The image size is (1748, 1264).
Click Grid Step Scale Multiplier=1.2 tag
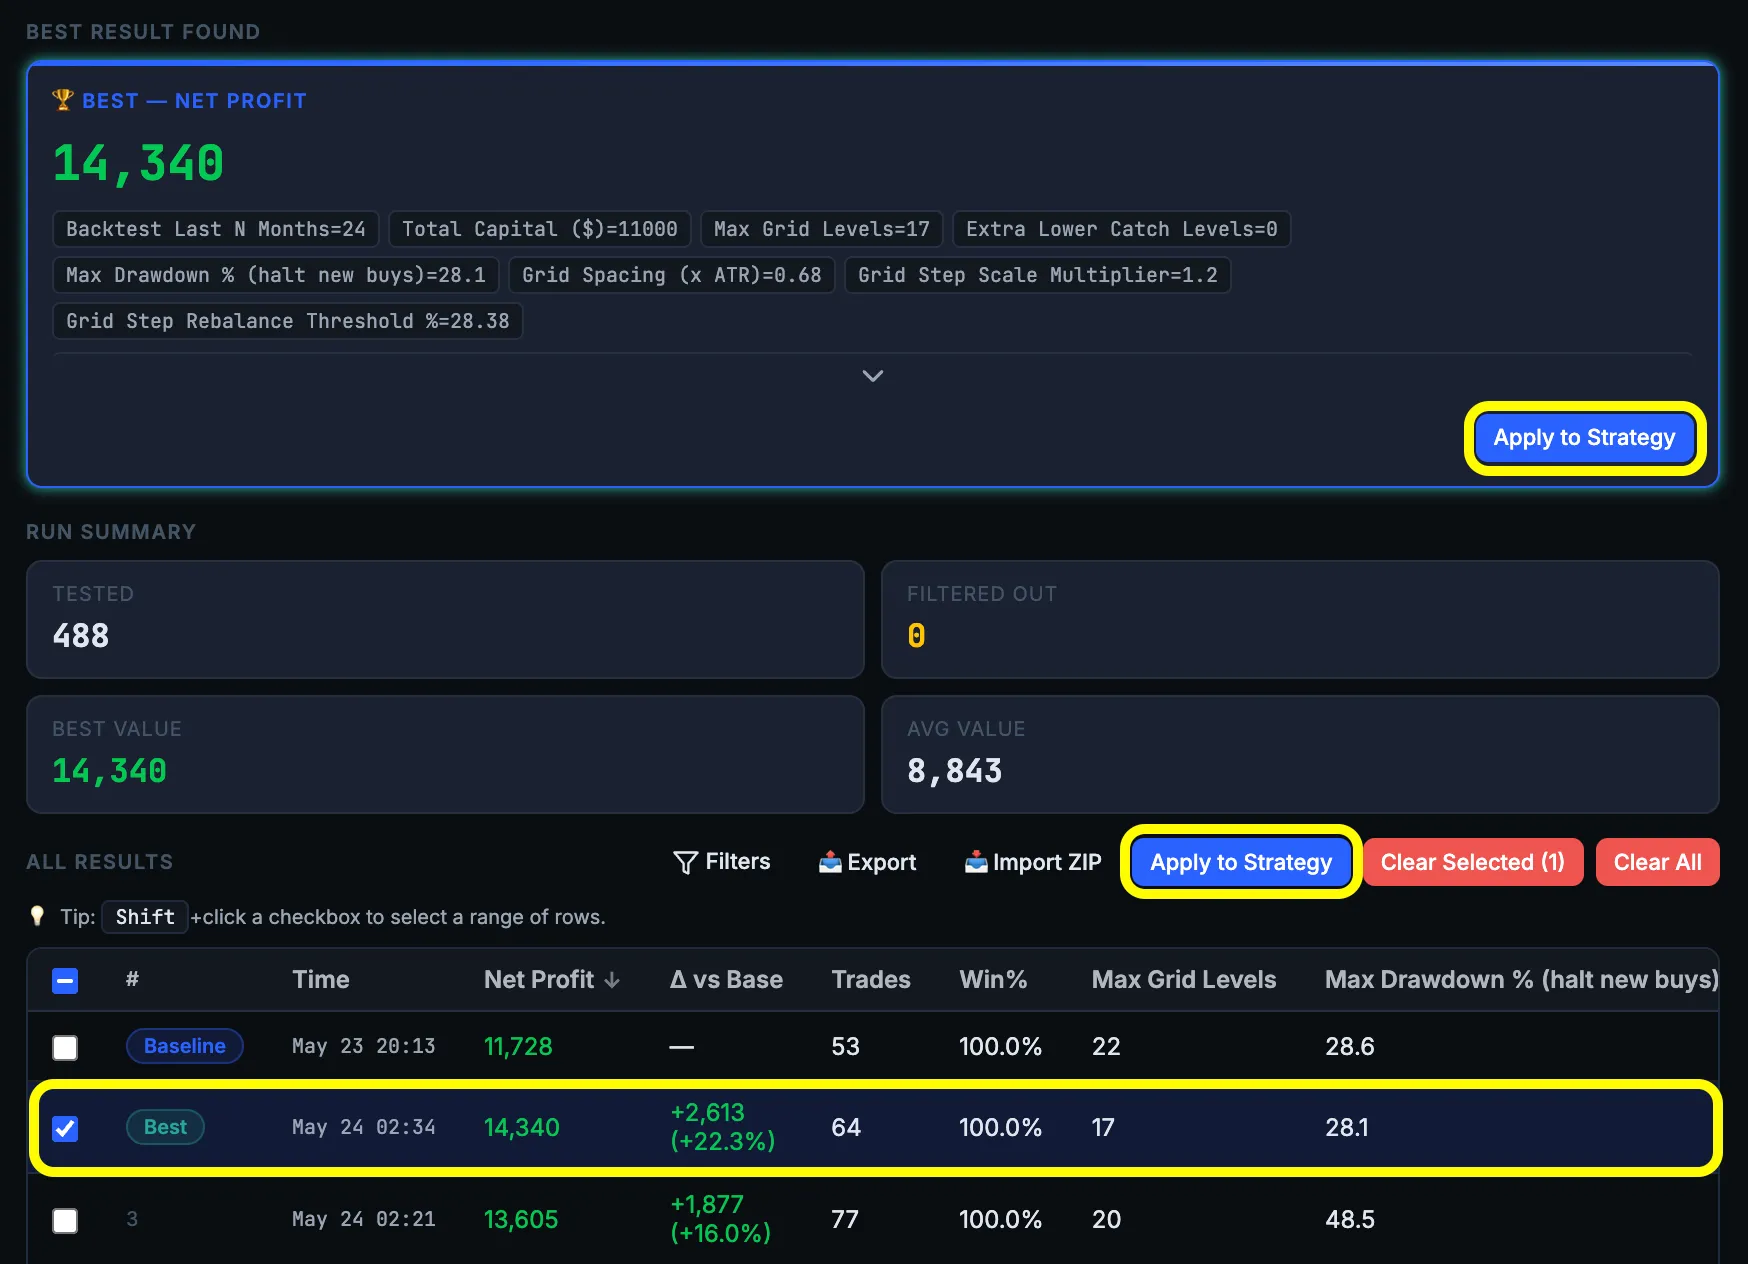tap(1038, 275)
